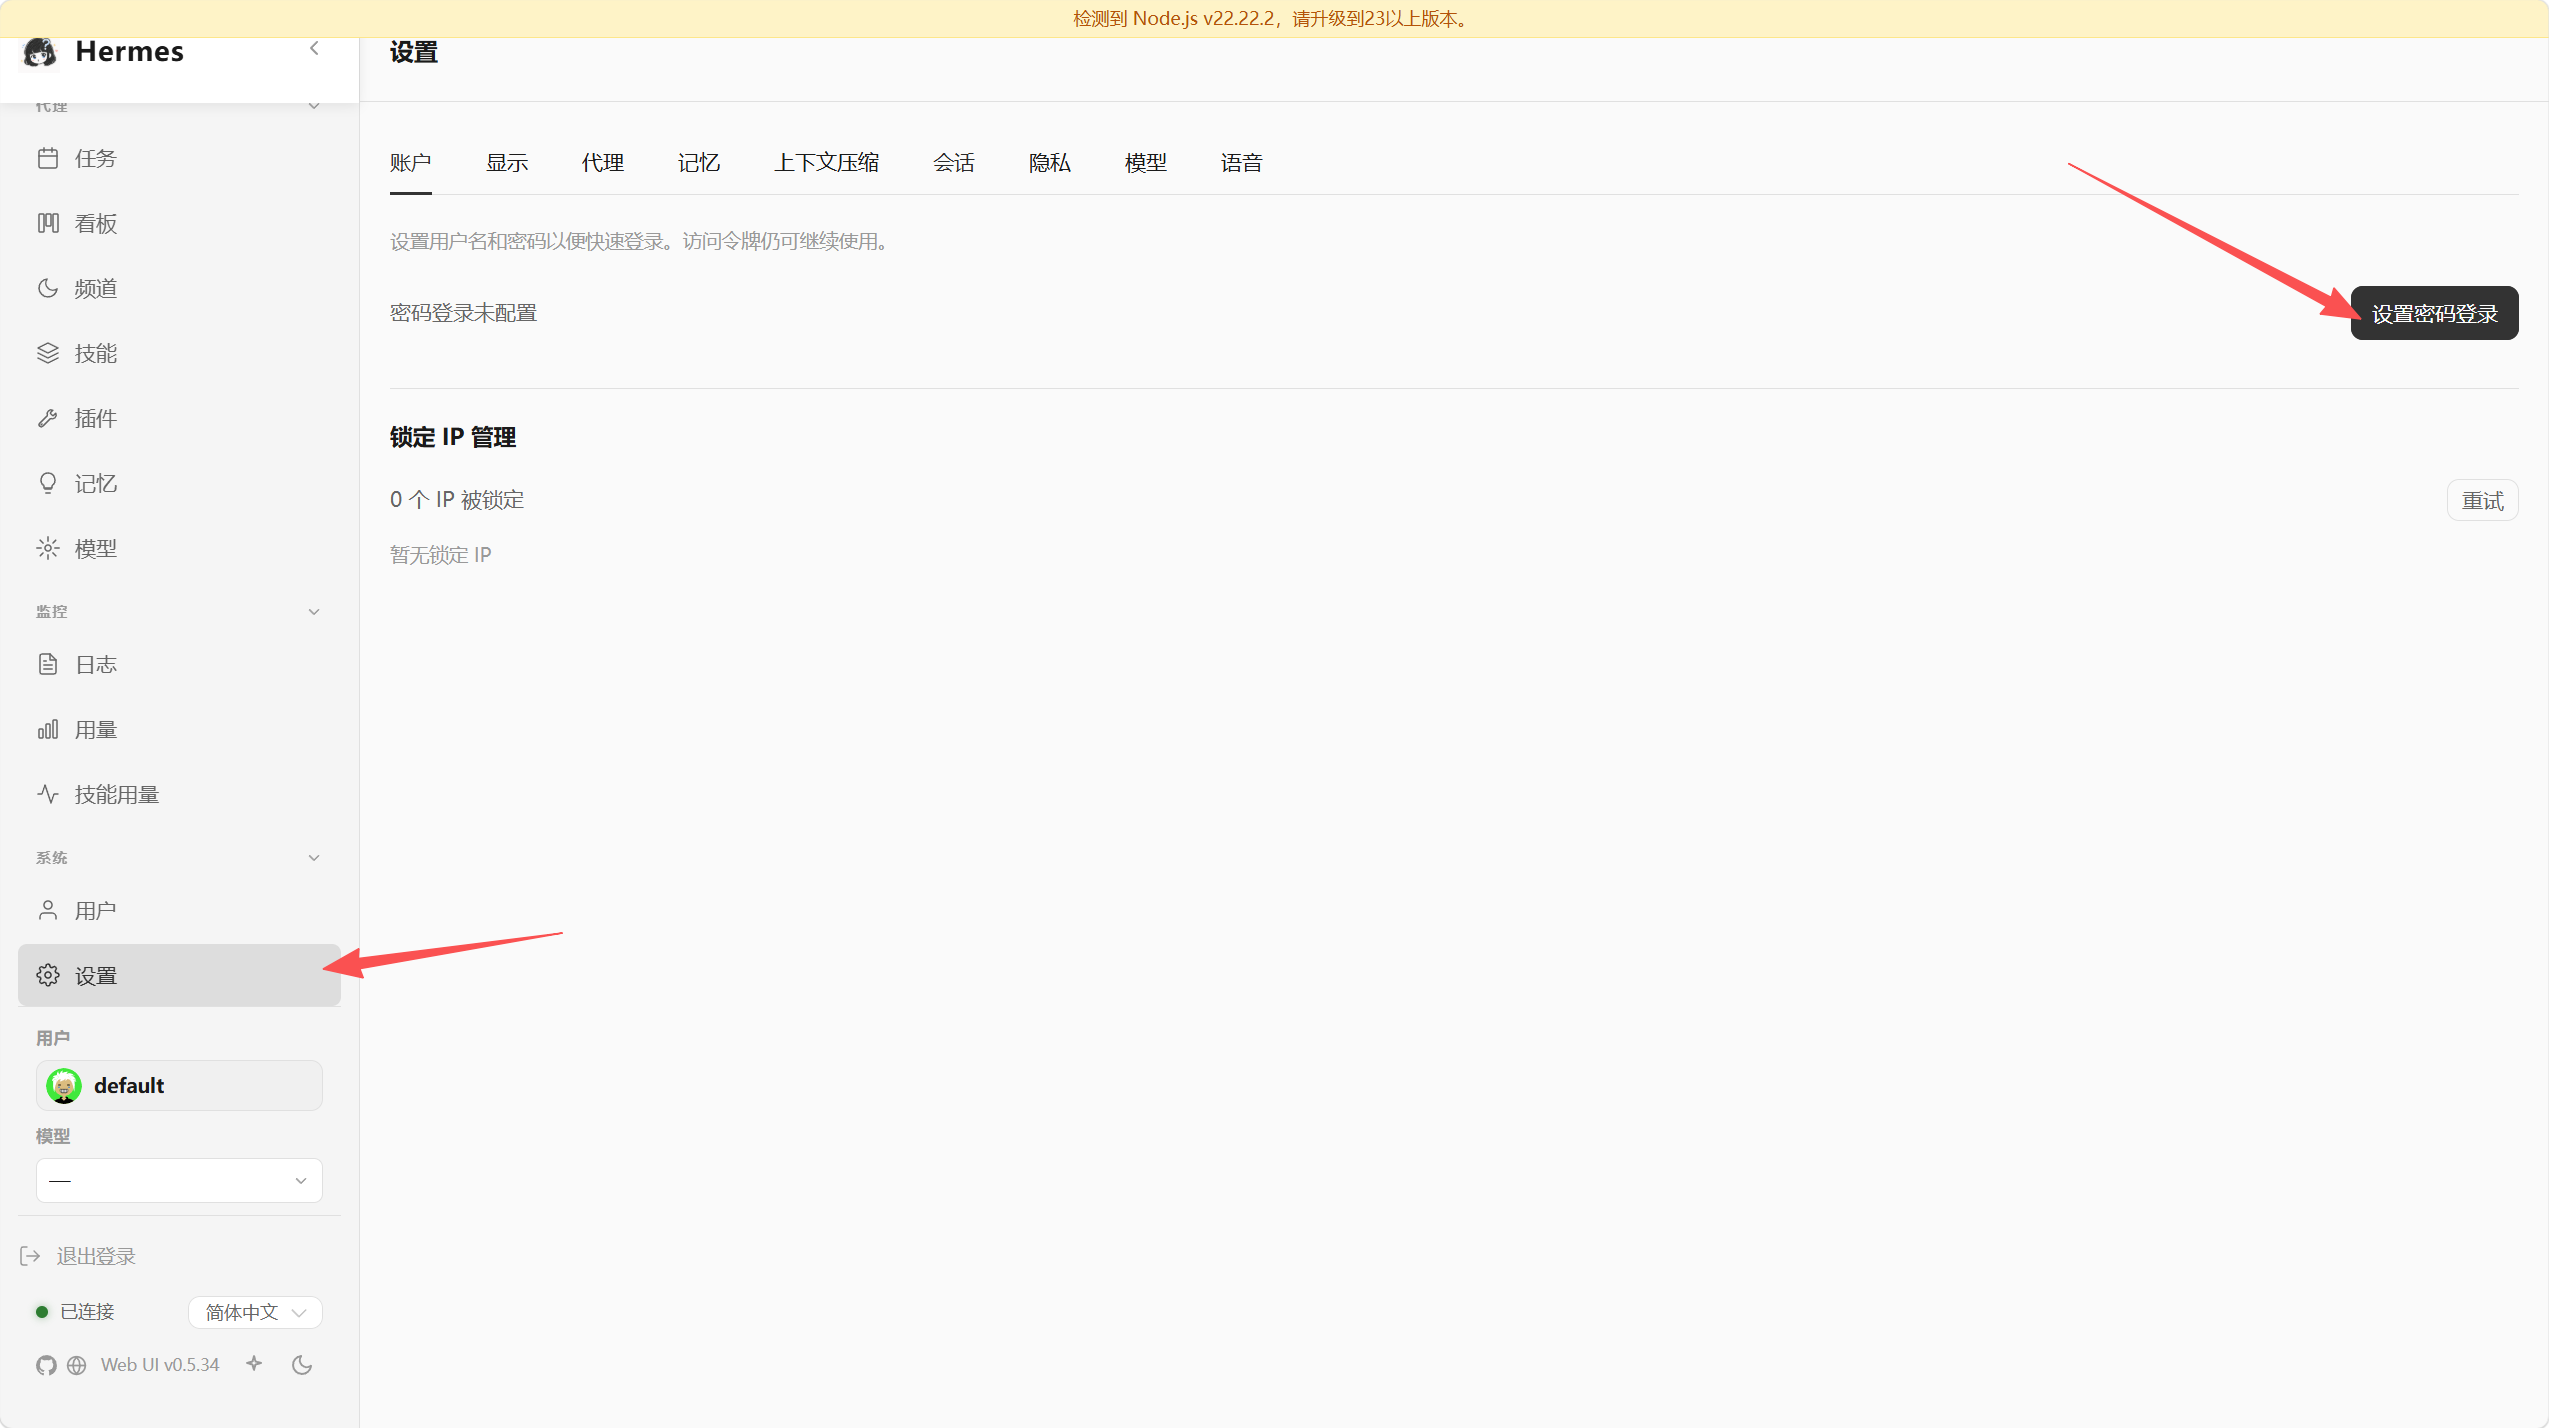This screenshot has width=2549, height=1428.
Task: Open Tasks via calendar icon
Action: pos(48,158)
